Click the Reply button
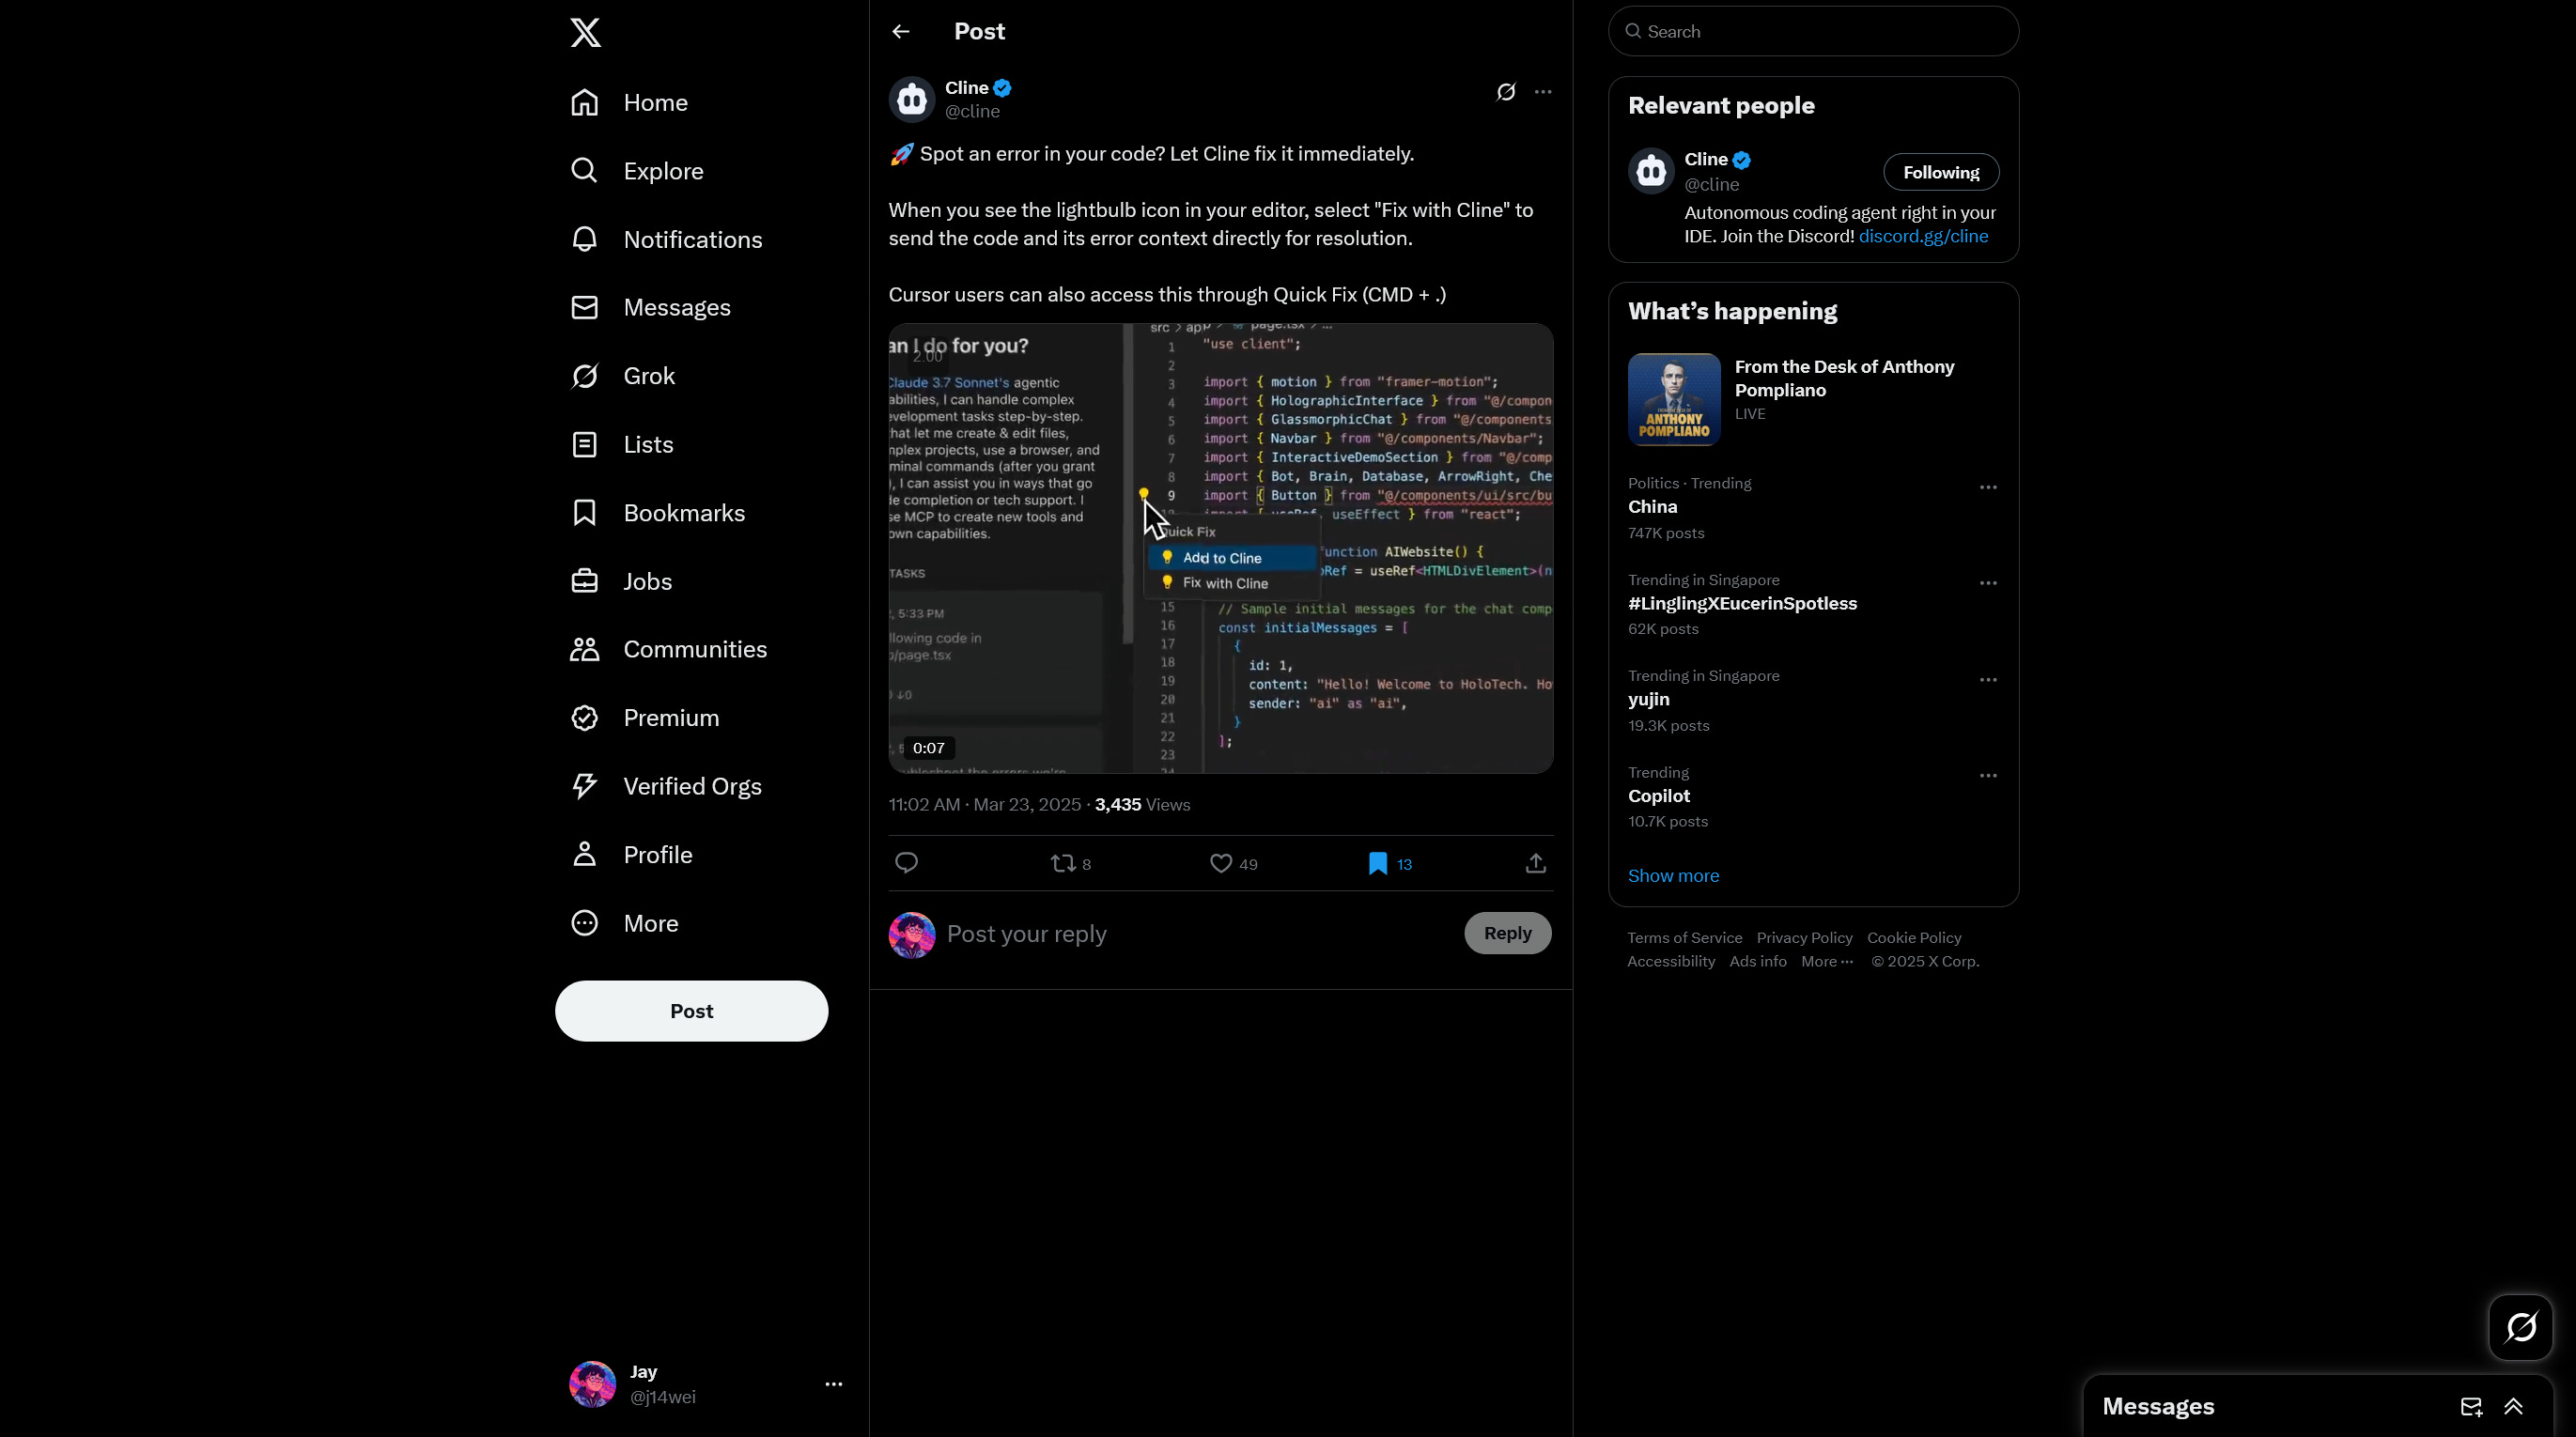Screen dimensions: 2576x1437 pyautogui.click(x=1507, y=933)
